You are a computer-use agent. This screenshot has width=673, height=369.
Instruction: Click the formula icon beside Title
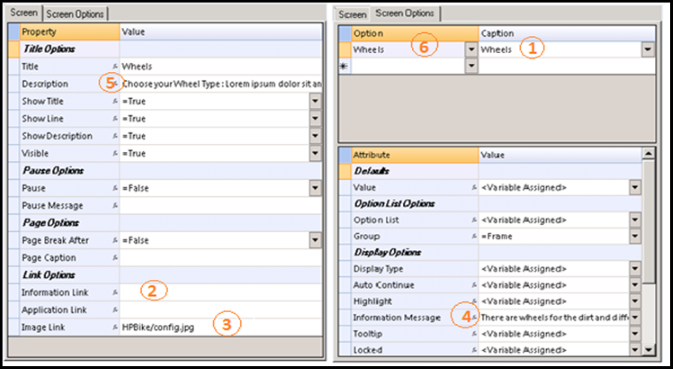[115, 67]
